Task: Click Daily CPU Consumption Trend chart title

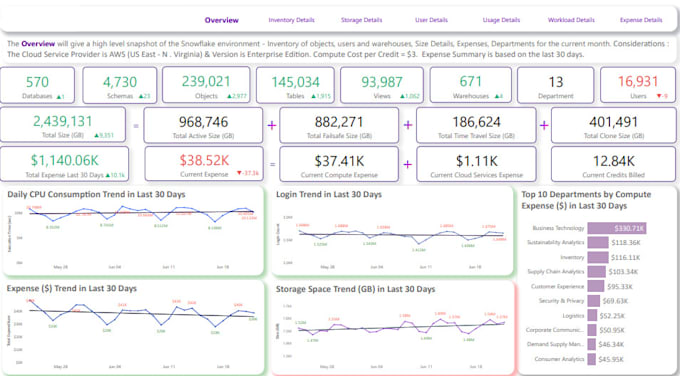Action: (96, 195)
